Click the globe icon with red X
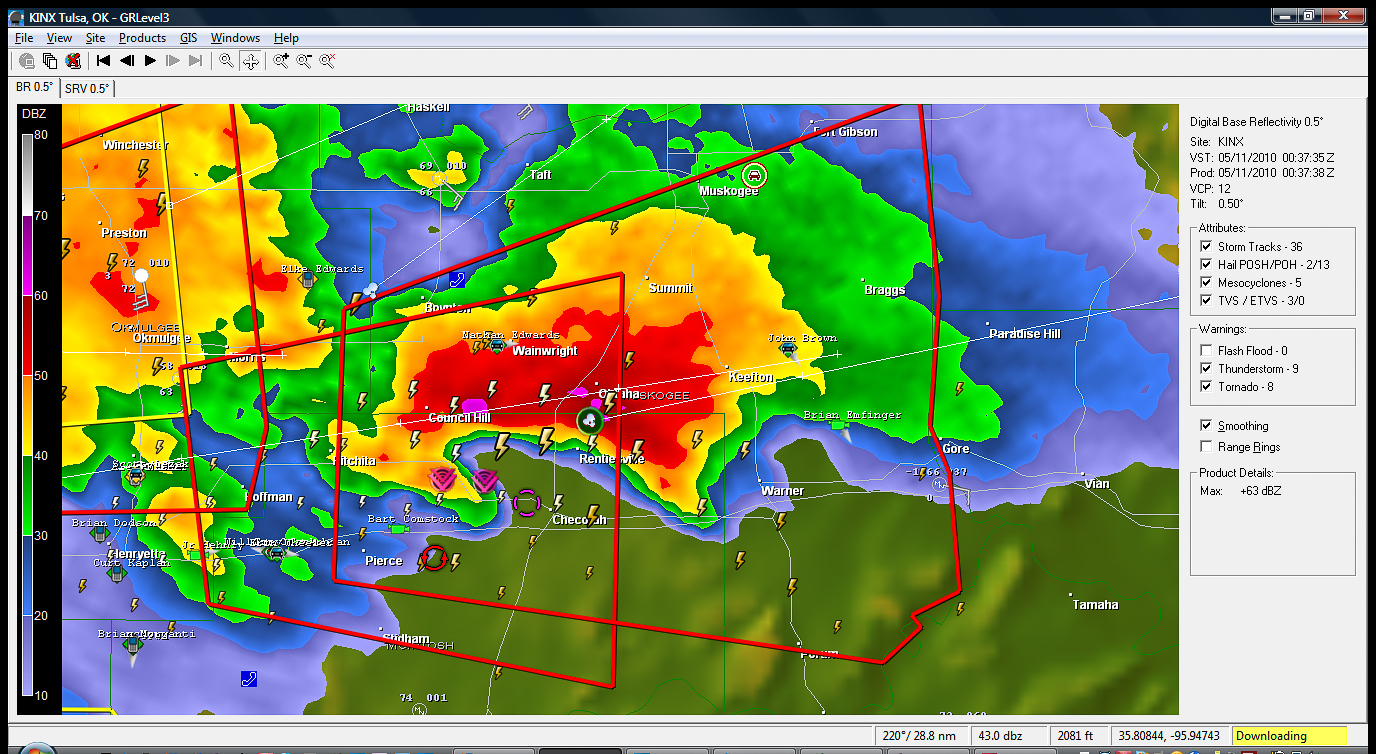The width and height of the screenshot is (1376, 754). [72, 61]
